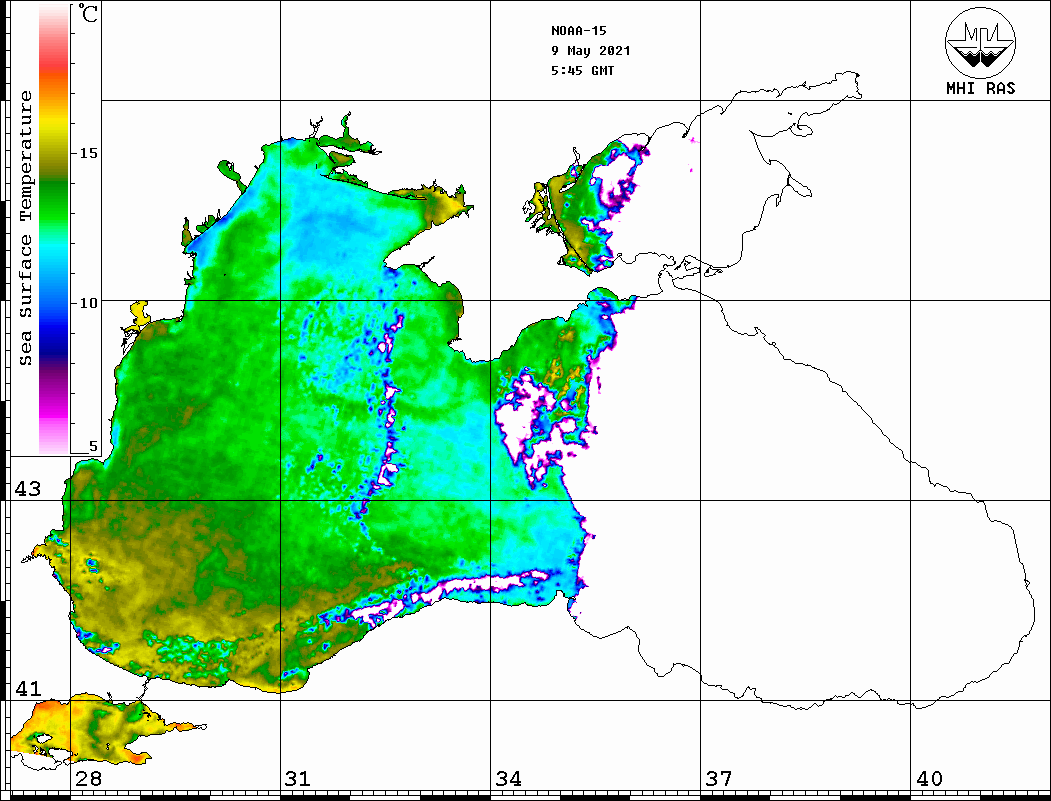
Task: Click the vertical "Sea Surface Temperature" legend title
Action: tap(27, 228)
